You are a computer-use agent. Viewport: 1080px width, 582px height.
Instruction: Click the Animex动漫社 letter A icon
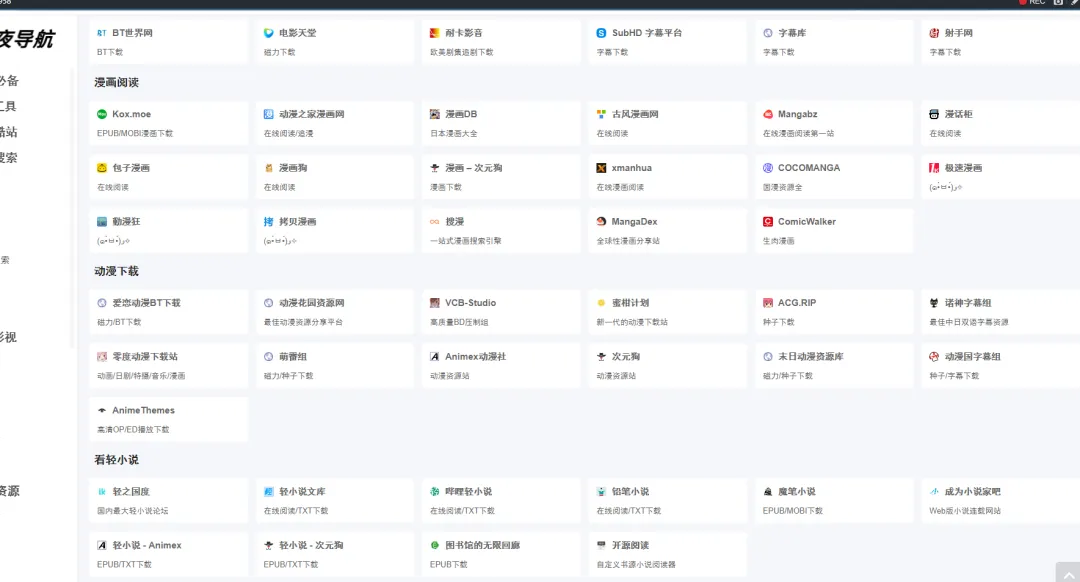coord(435,357)
